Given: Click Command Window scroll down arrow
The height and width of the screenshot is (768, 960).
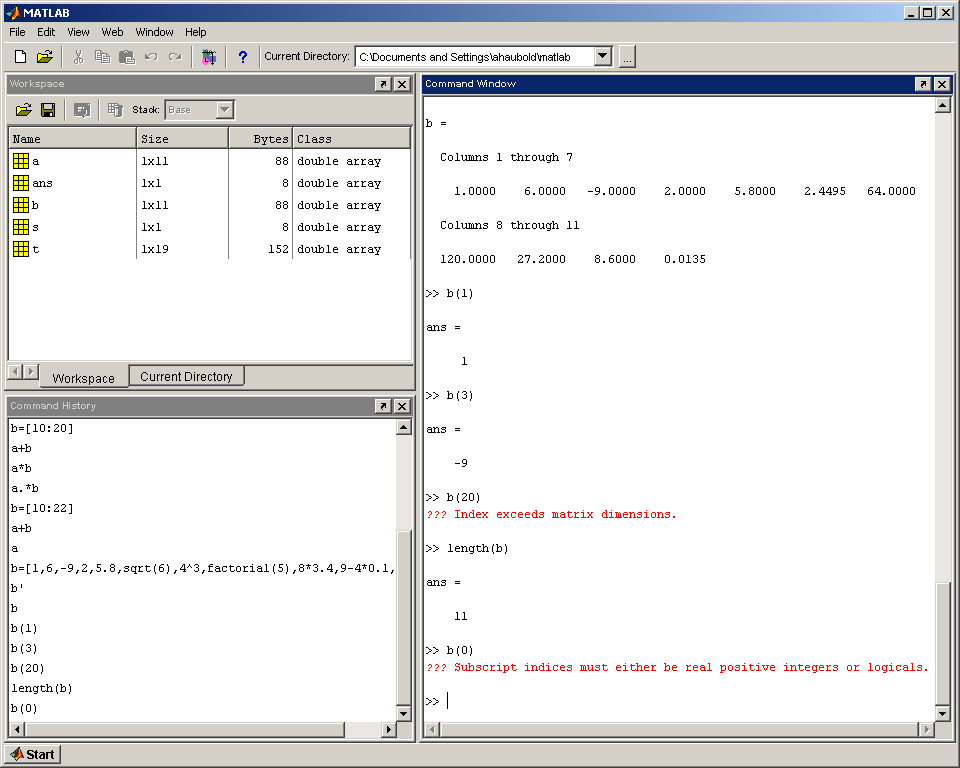Looking at the screenshot, I should point(943,713).
